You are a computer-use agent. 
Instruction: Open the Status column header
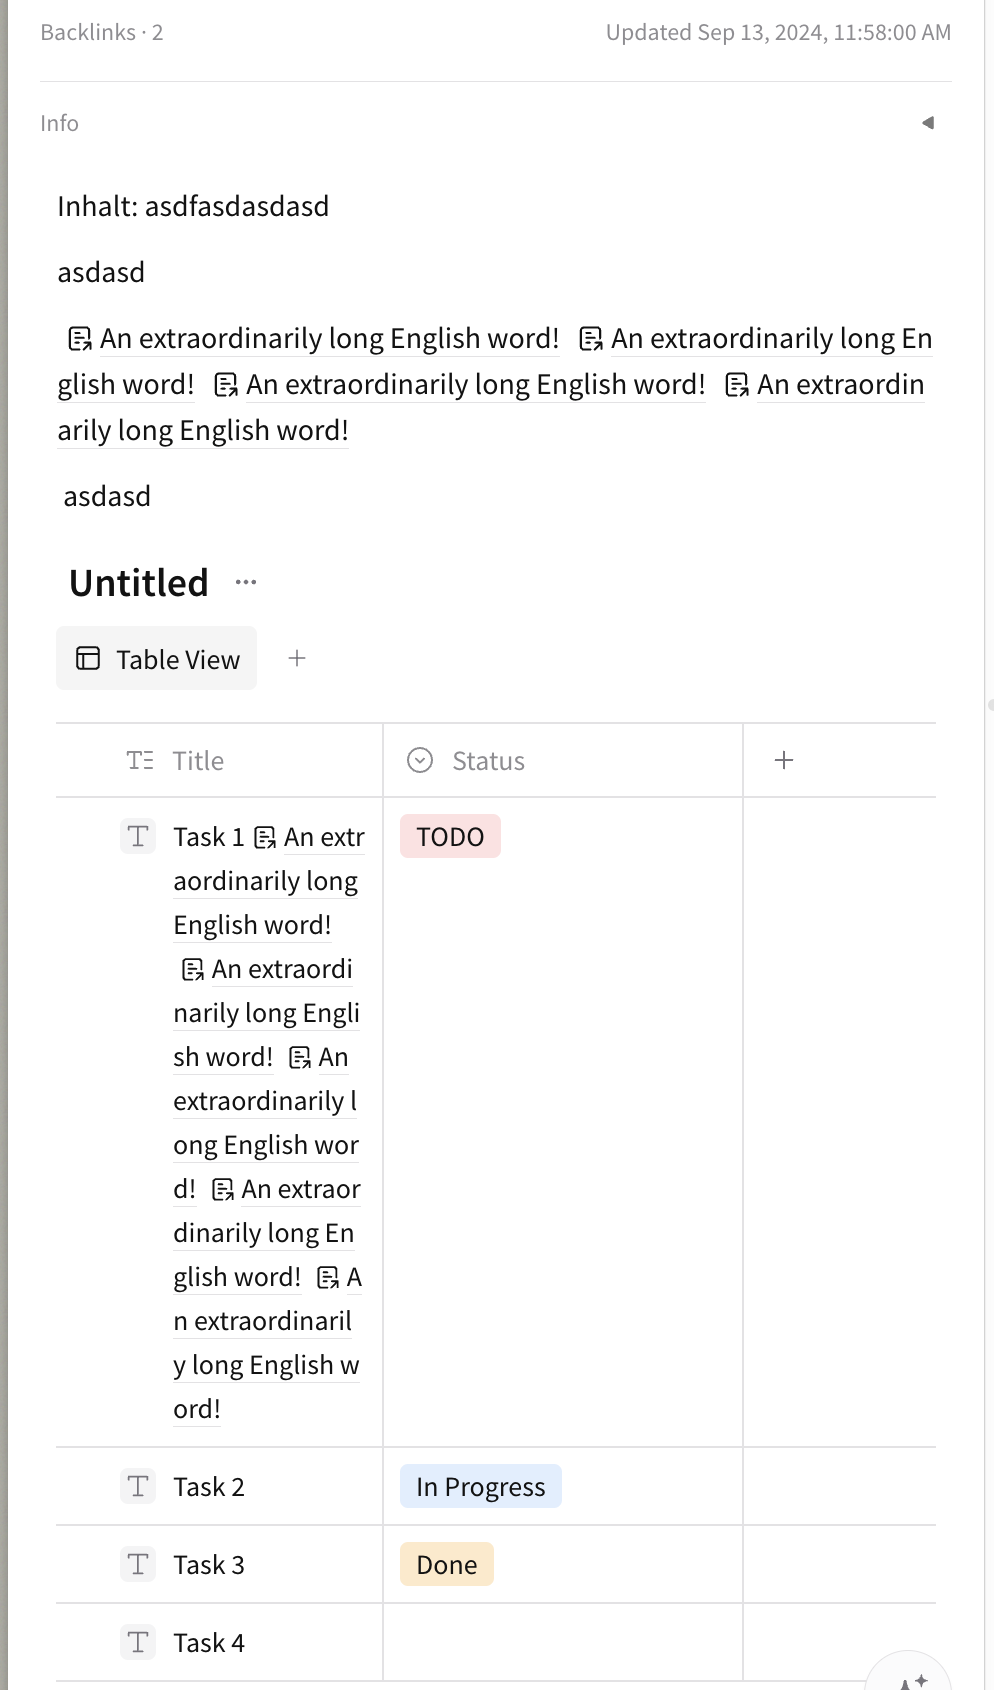pyautogui.click(x=563, y=761)
